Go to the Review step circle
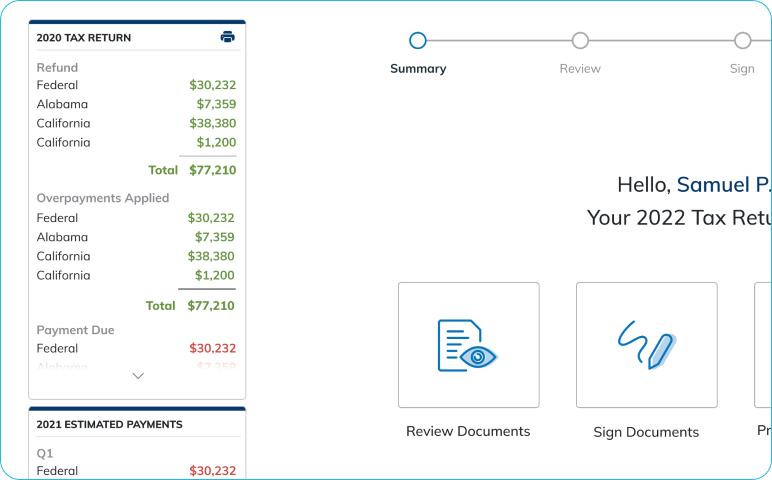The width and height of the screenshot is (772, 480). (580, 40)
